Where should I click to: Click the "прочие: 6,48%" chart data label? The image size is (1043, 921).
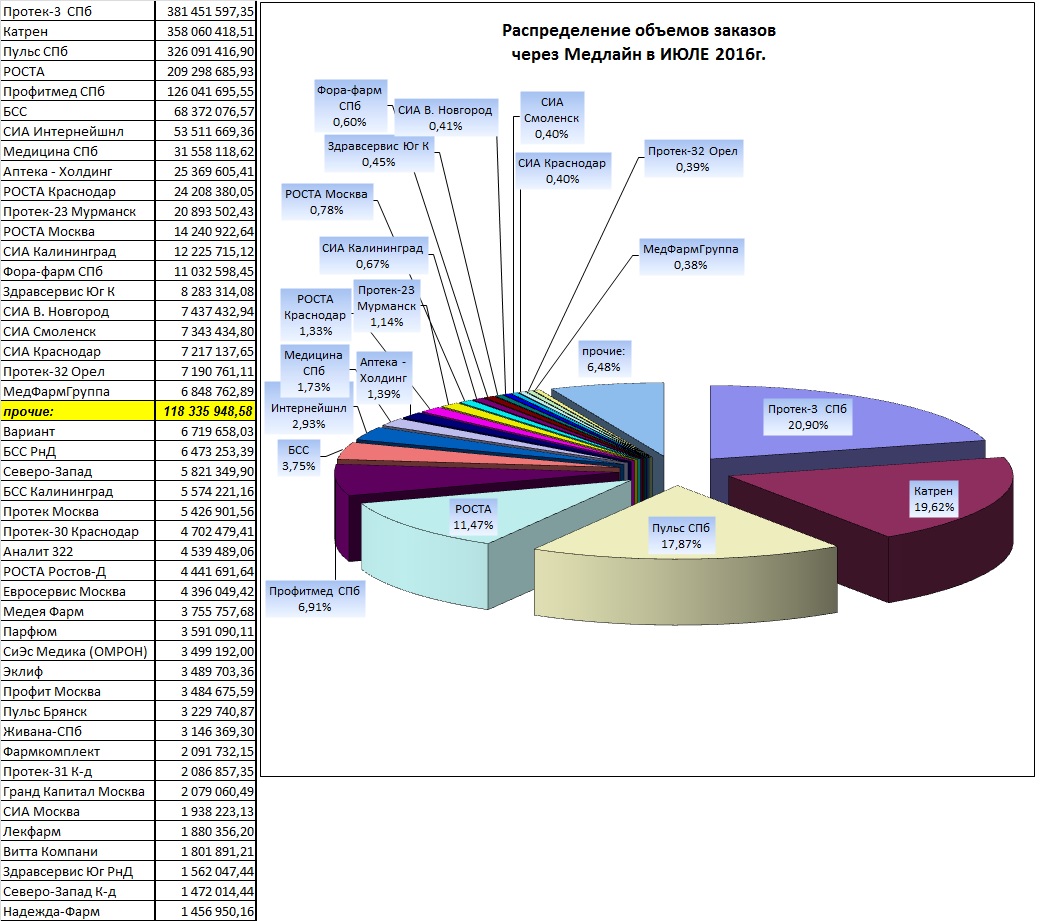click(x=604, y=359)
